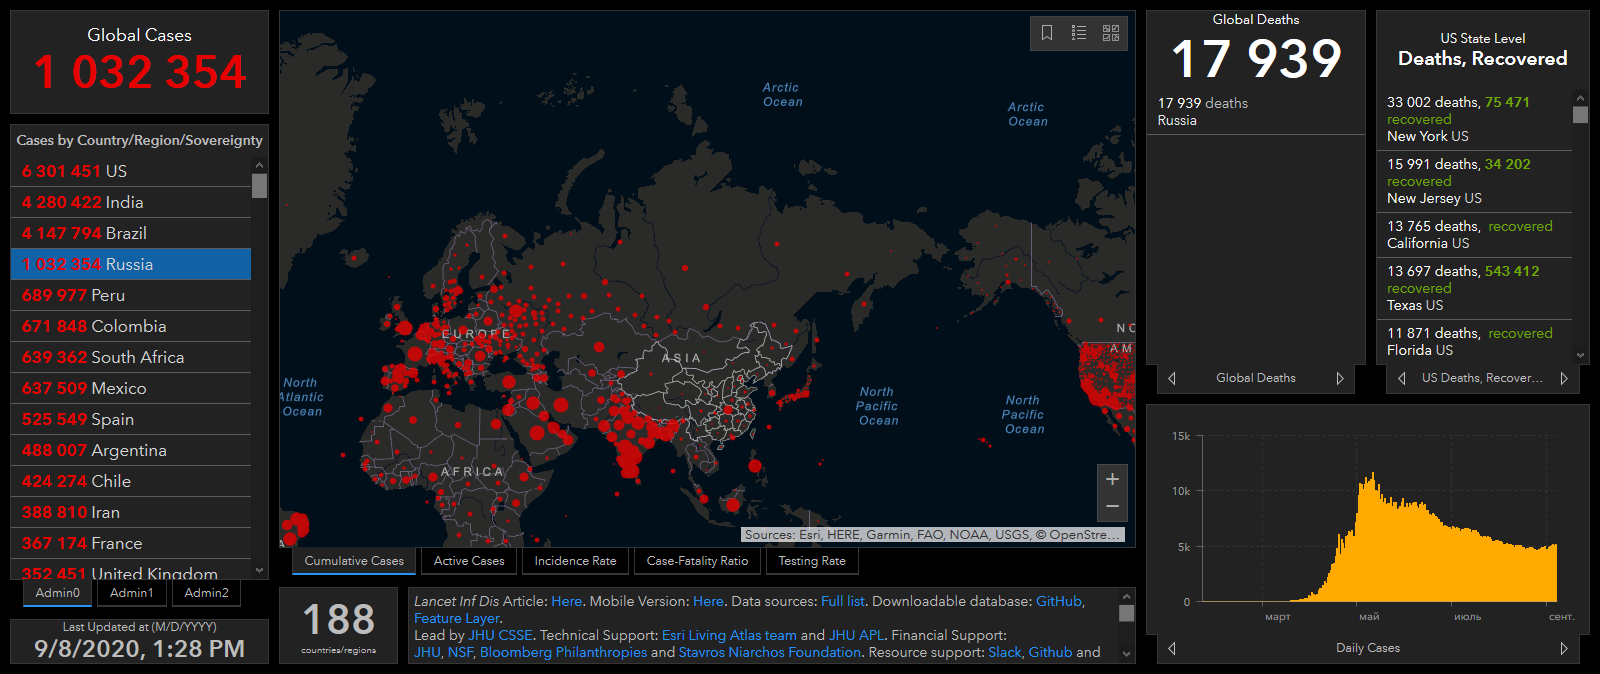Open the basemap gallery grid icon

(1111, 33)
